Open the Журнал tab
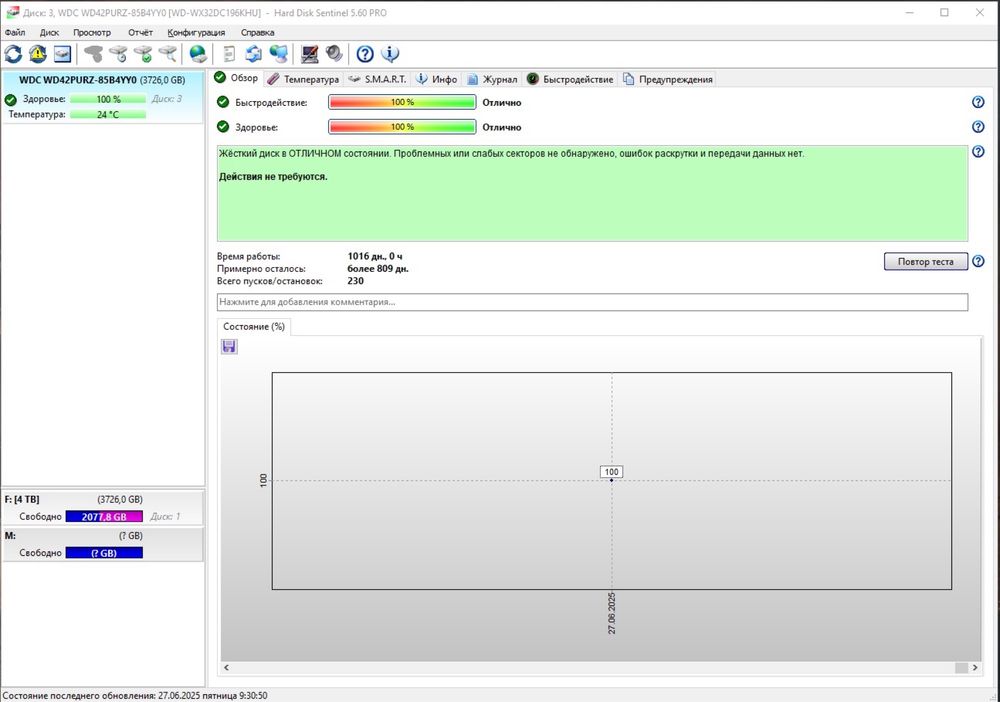 click(492, 79)
